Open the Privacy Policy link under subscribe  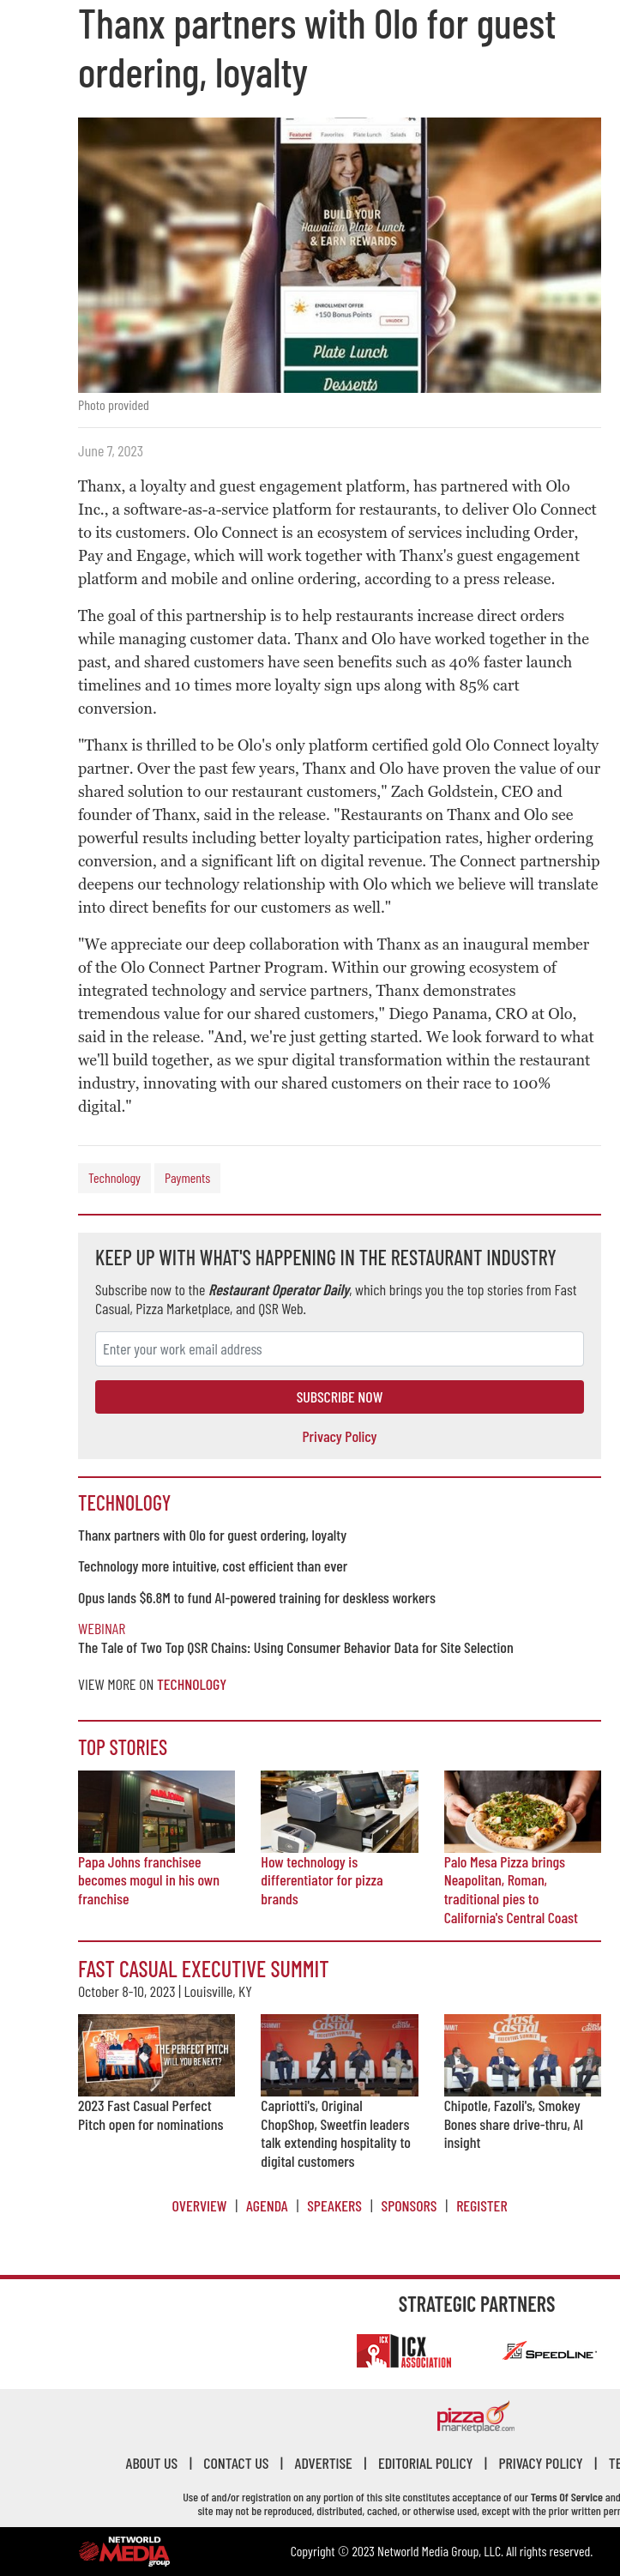pyautogui.click(x=339, y=1437)
